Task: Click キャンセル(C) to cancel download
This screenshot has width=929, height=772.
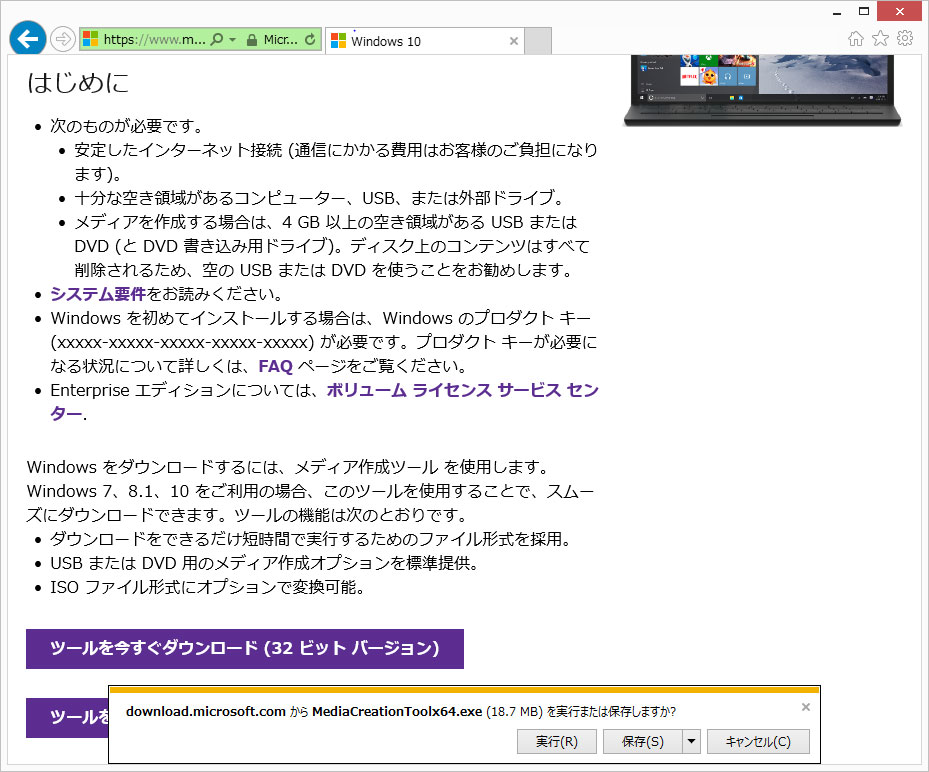Action: tap(758, 741)
